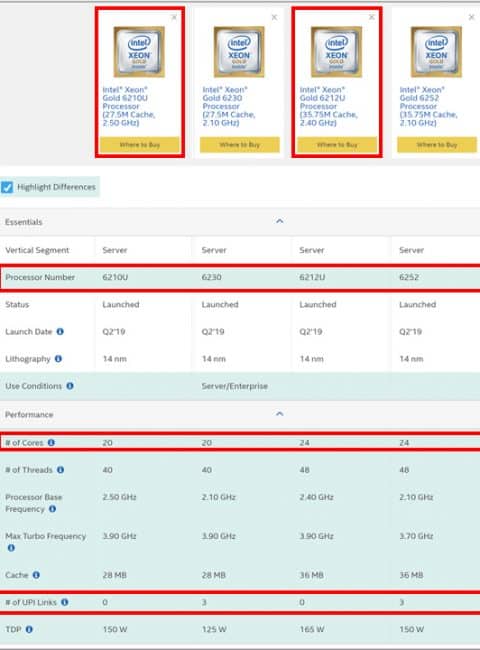Click the Server/Enterprise use conditions value
The image size is (480, 650).
pyautogui.click(x=235, y=386)
